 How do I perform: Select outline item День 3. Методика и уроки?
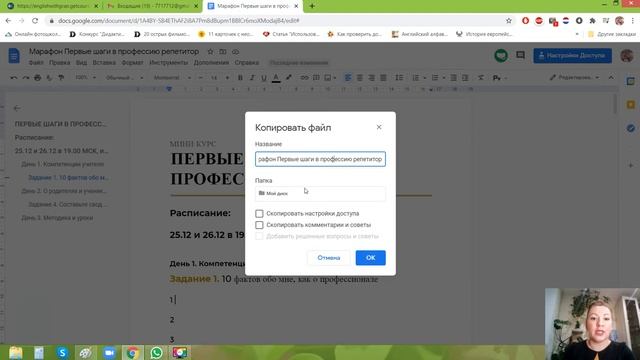[x=57, y=218]
